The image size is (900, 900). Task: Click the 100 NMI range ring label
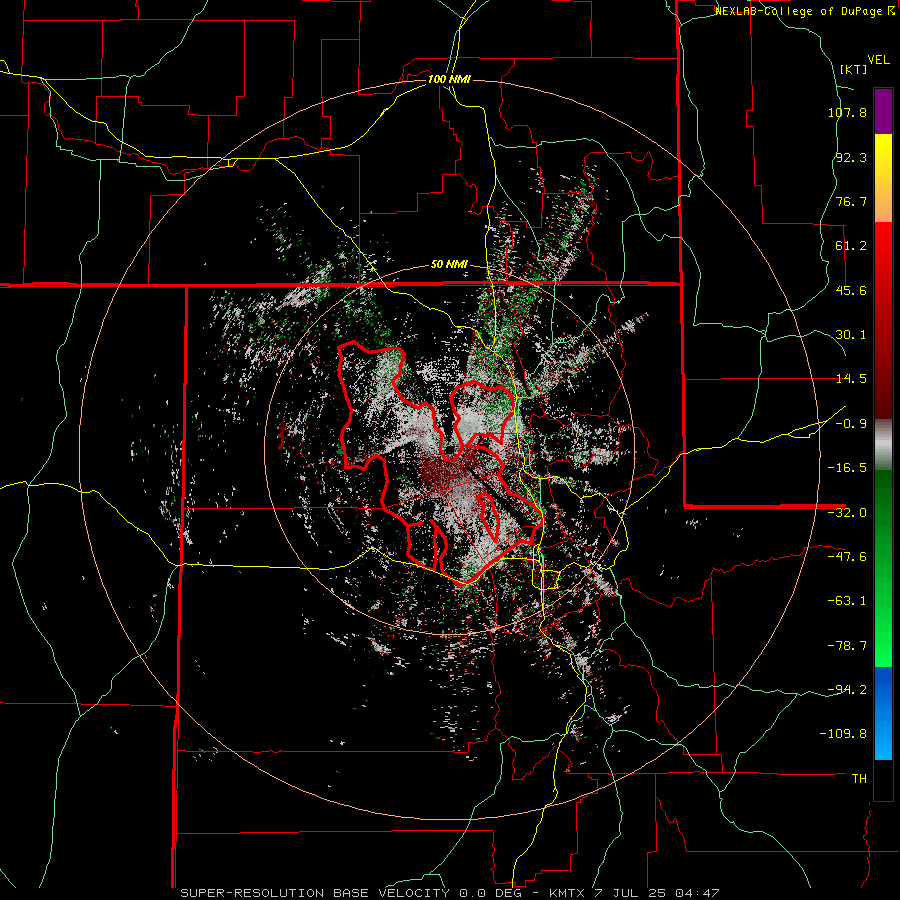(449, 79)
